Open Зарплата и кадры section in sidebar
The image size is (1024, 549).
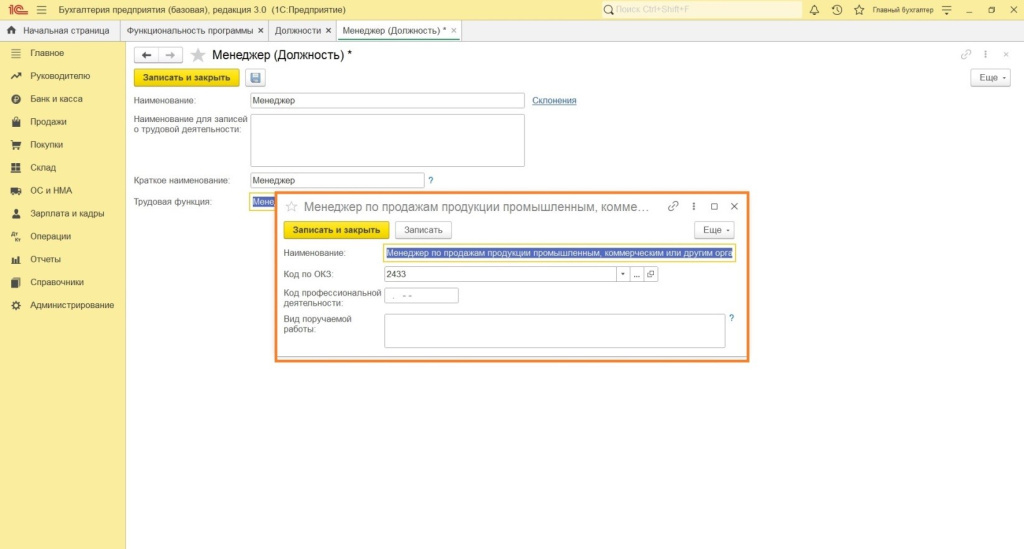coord(66,214)
